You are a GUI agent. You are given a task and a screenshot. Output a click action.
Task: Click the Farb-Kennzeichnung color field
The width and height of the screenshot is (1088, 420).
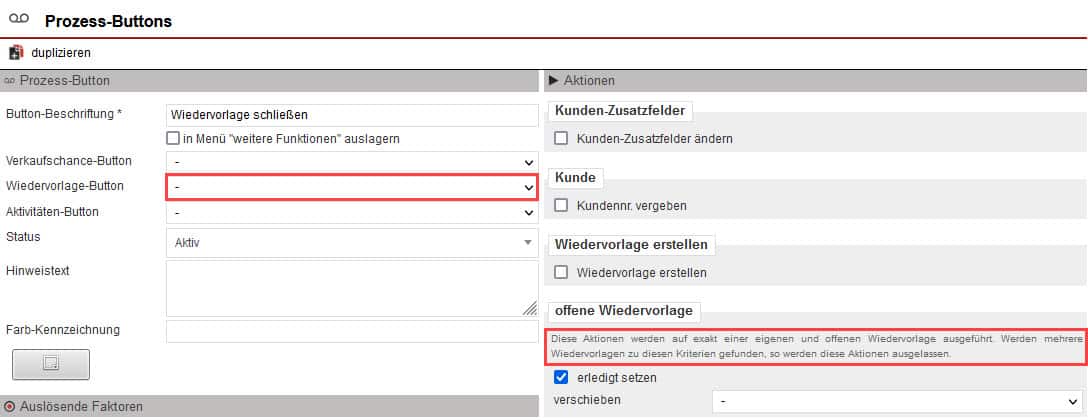(x=352, y=331)
